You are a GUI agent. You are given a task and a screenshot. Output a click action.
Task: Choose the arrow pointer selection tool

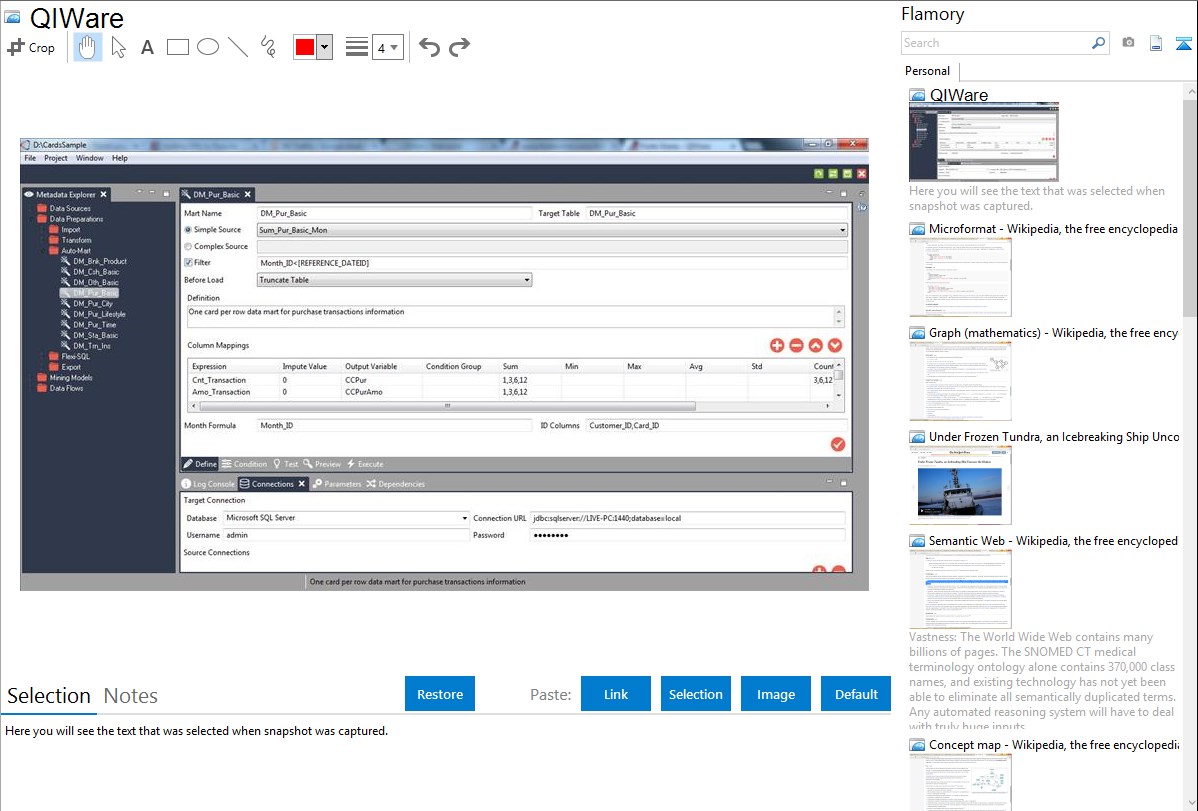pos(118,47)
